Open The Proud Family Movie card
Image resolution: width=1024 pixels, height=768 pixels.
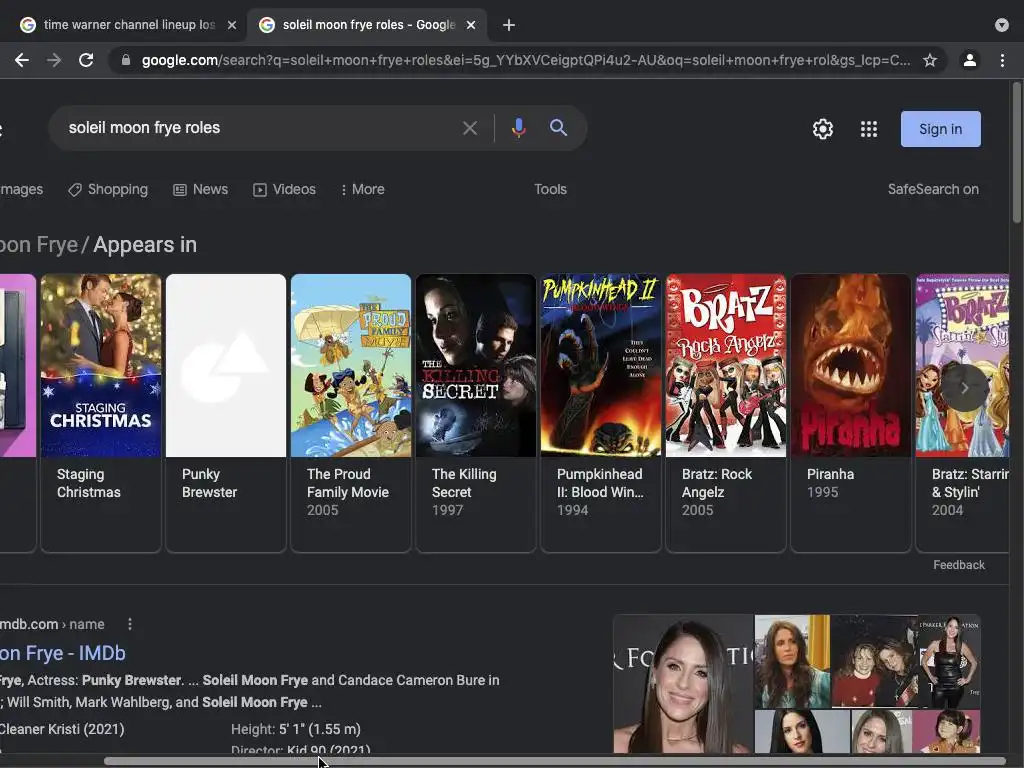pos(351,413)
